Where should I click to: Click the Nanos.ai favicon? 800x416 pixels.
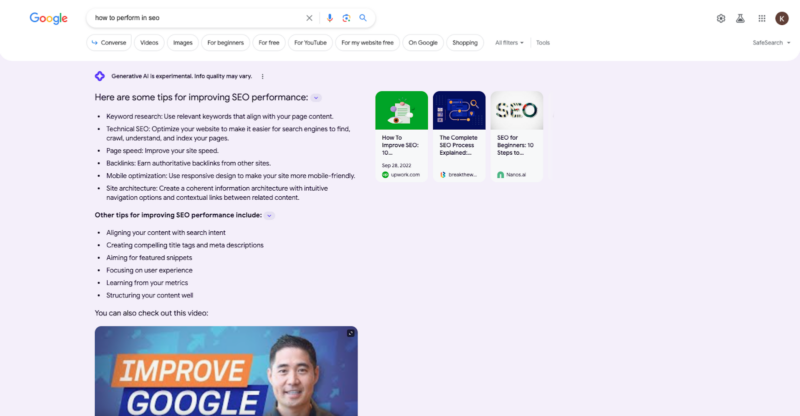501,175
